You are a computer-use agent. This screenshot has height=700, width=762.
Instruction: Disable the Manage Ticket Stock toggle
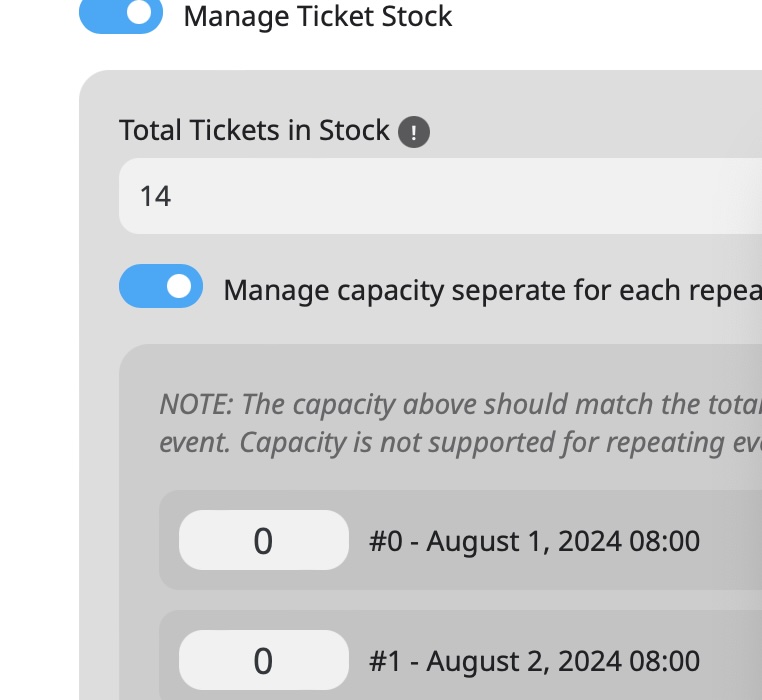click(121, 15)
